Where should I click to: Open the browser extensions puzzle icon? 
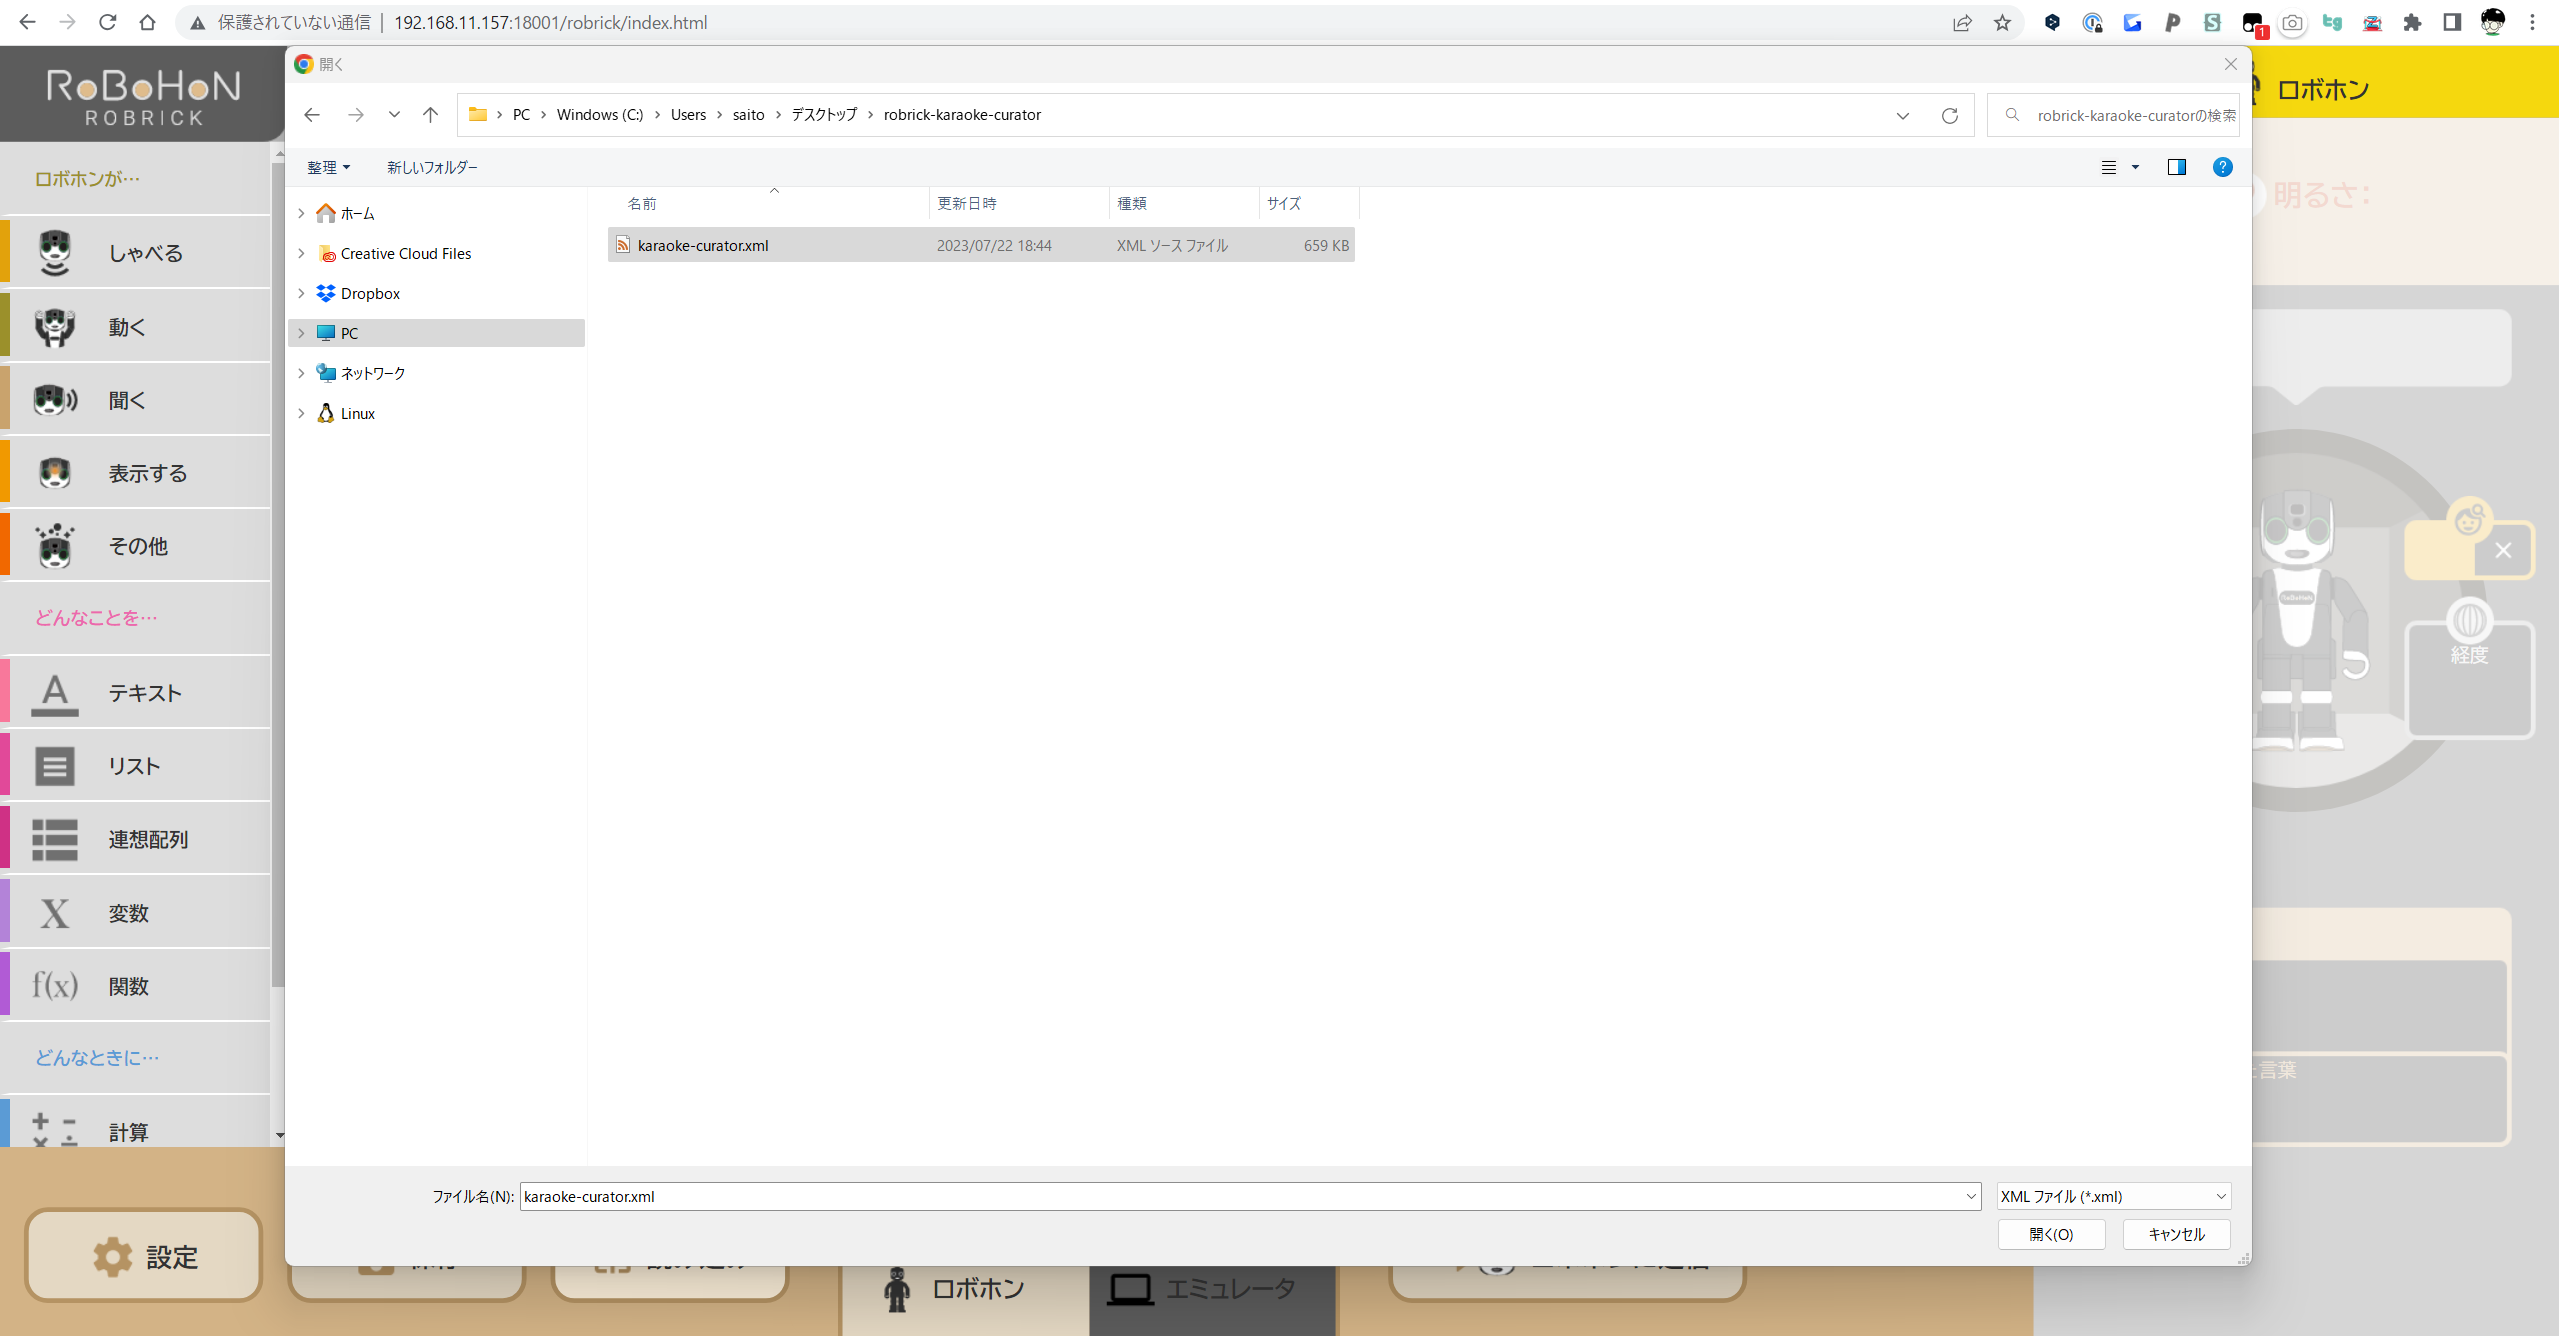(2412, 22)
